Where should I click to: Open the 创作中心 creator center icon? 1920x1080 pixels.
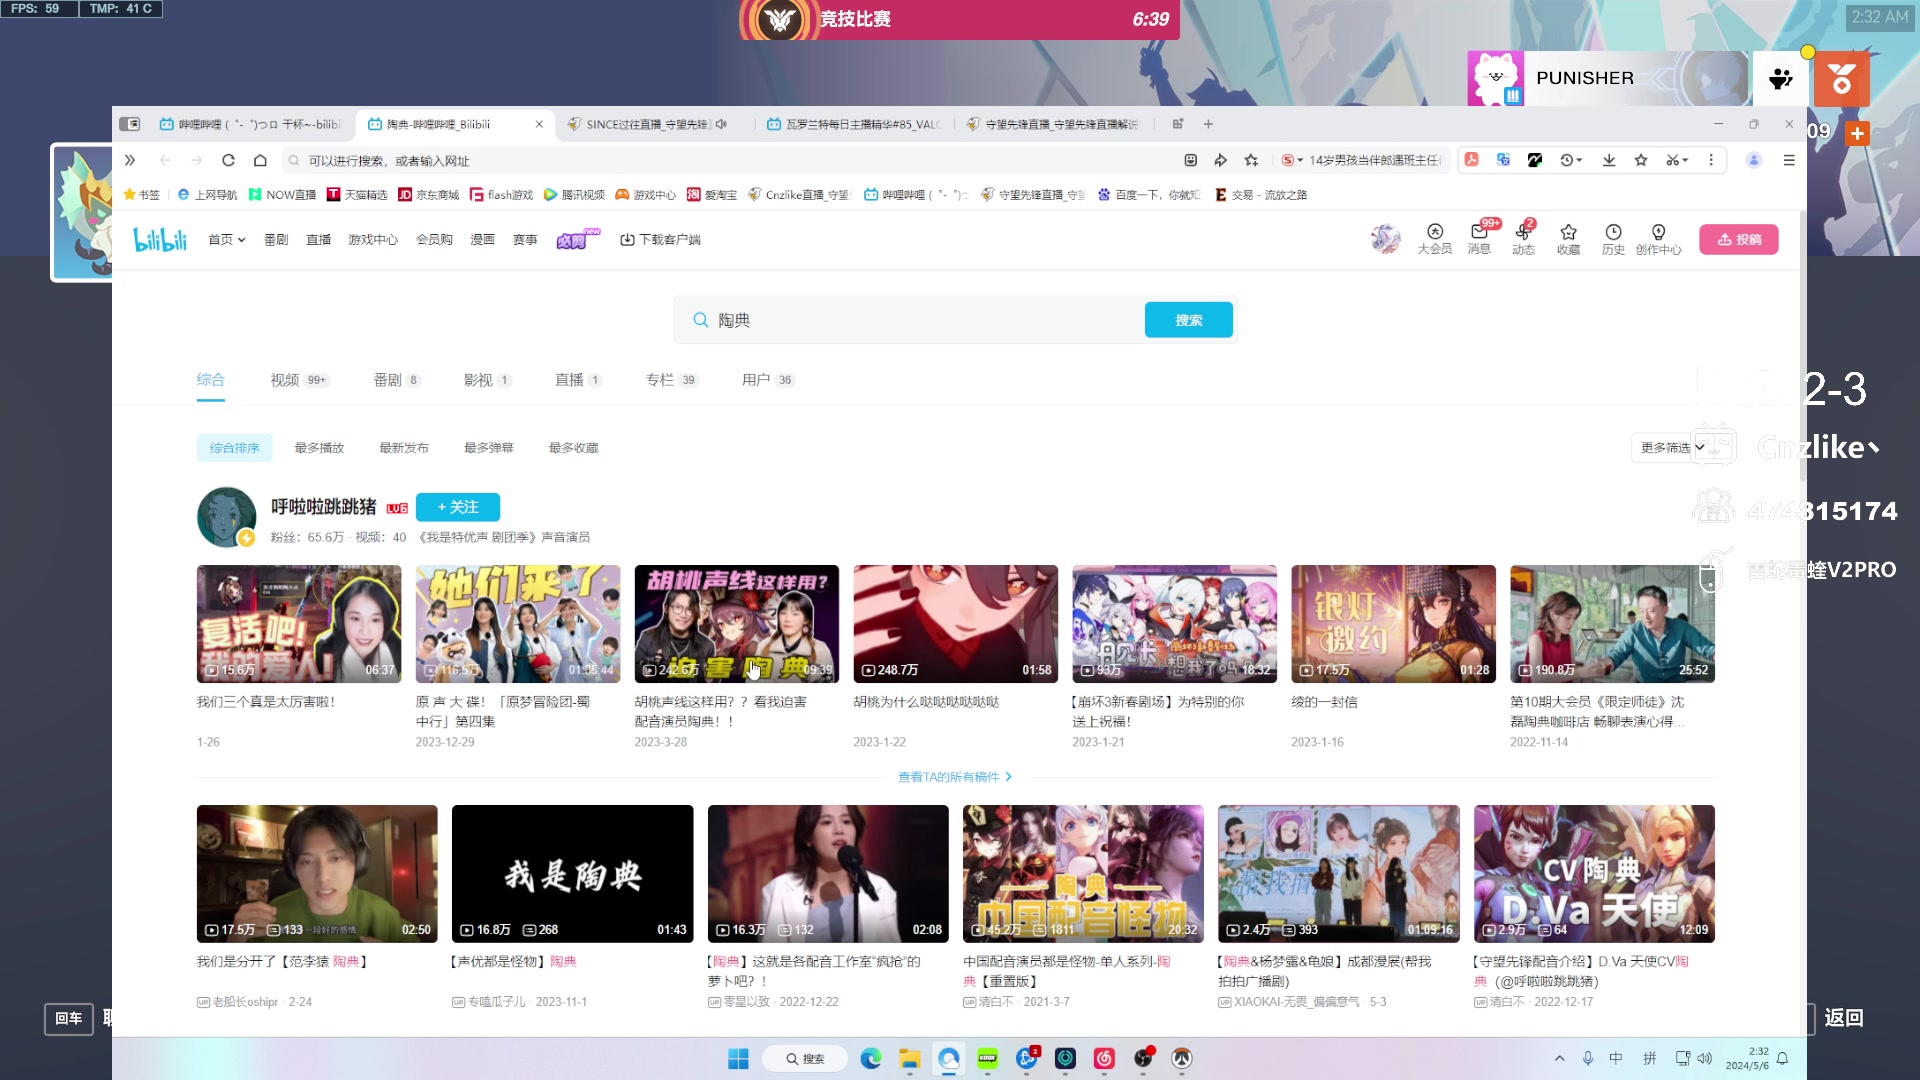coord(1660,239)
